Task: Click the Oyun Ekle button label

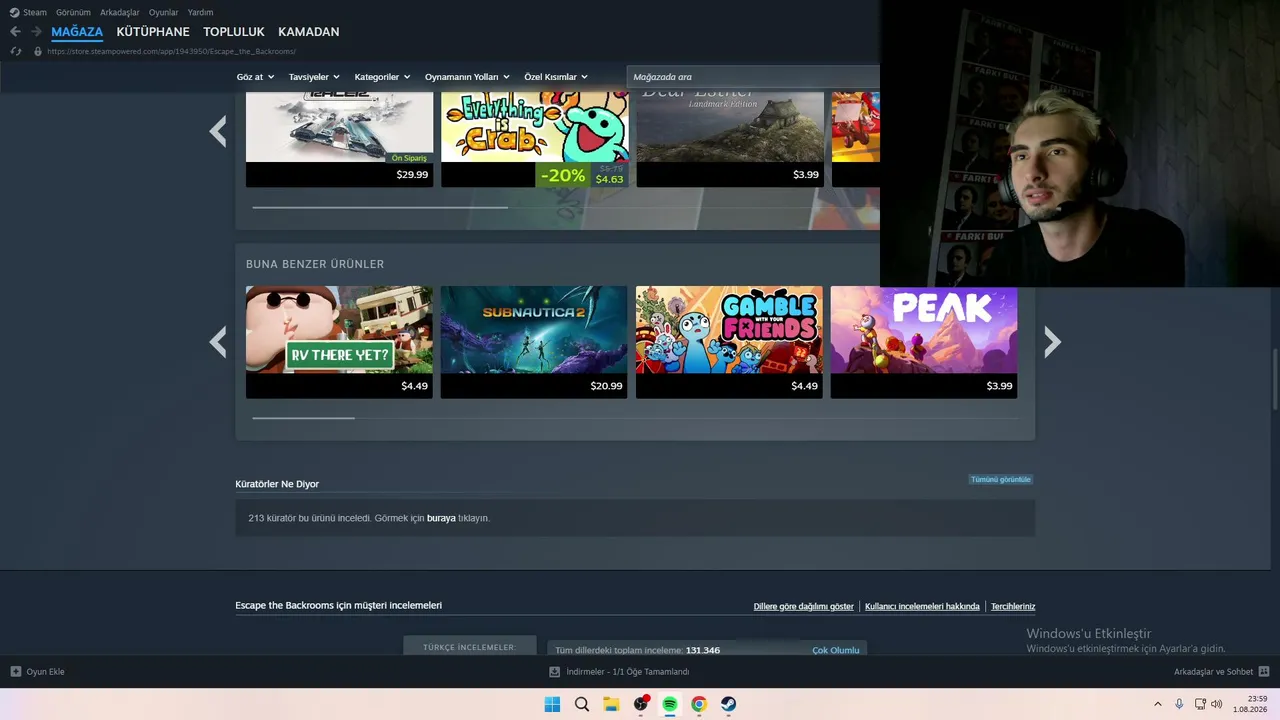Action: 46,672
